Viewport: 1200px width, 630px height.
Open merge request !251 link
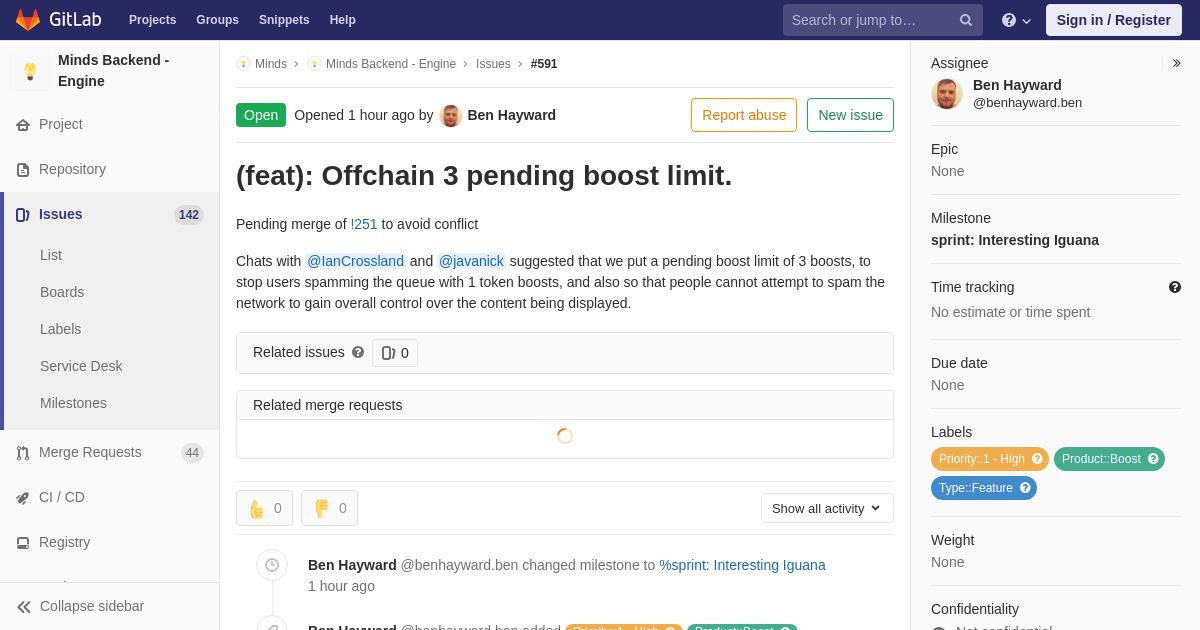click(x=364, y=224)
